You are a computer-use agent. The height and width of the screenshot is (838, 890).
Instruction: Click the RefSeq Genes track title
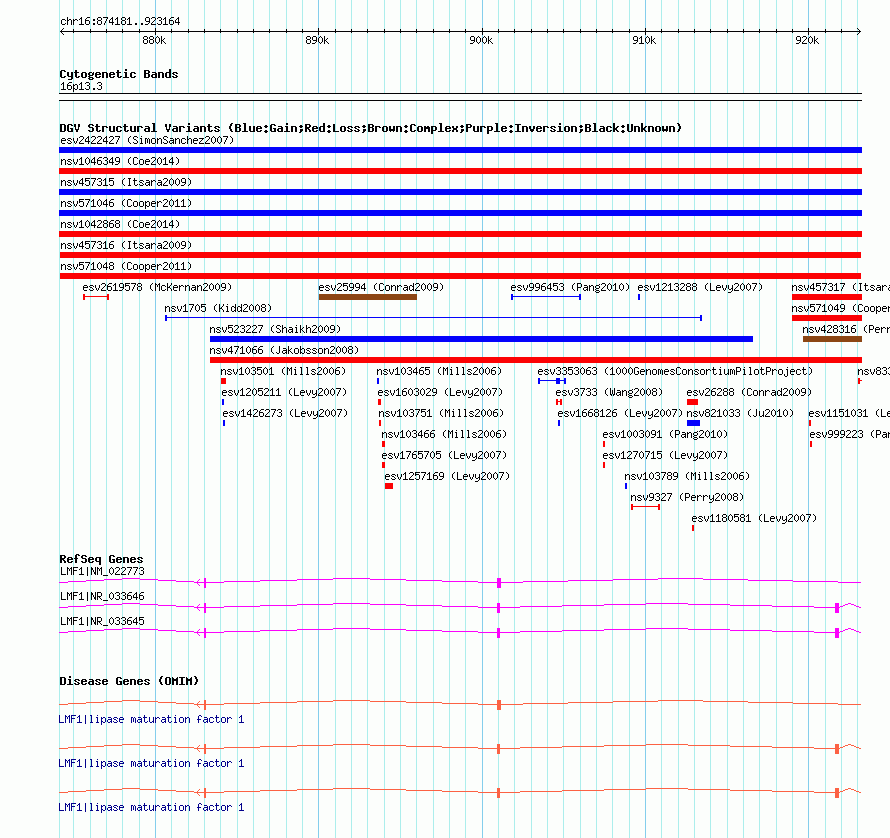[x=101, y=559]
